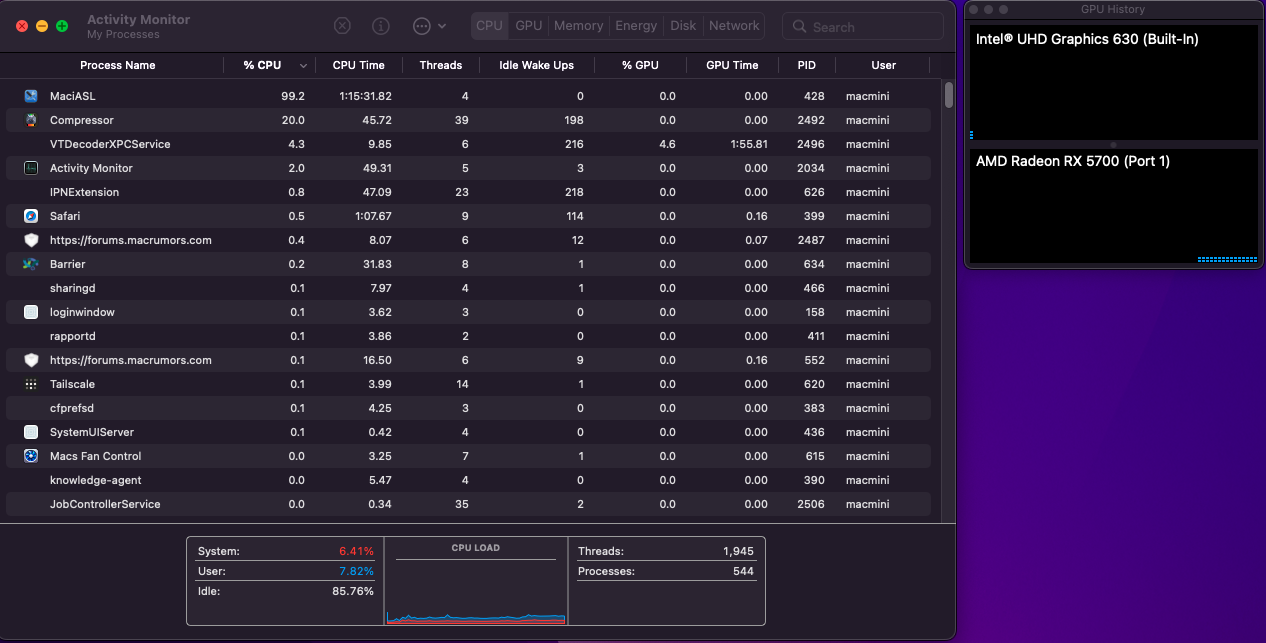Click the vertical scrollbar of the process list
The width and height of the screenshot is (1266, 643).
(x=949, y=95)
